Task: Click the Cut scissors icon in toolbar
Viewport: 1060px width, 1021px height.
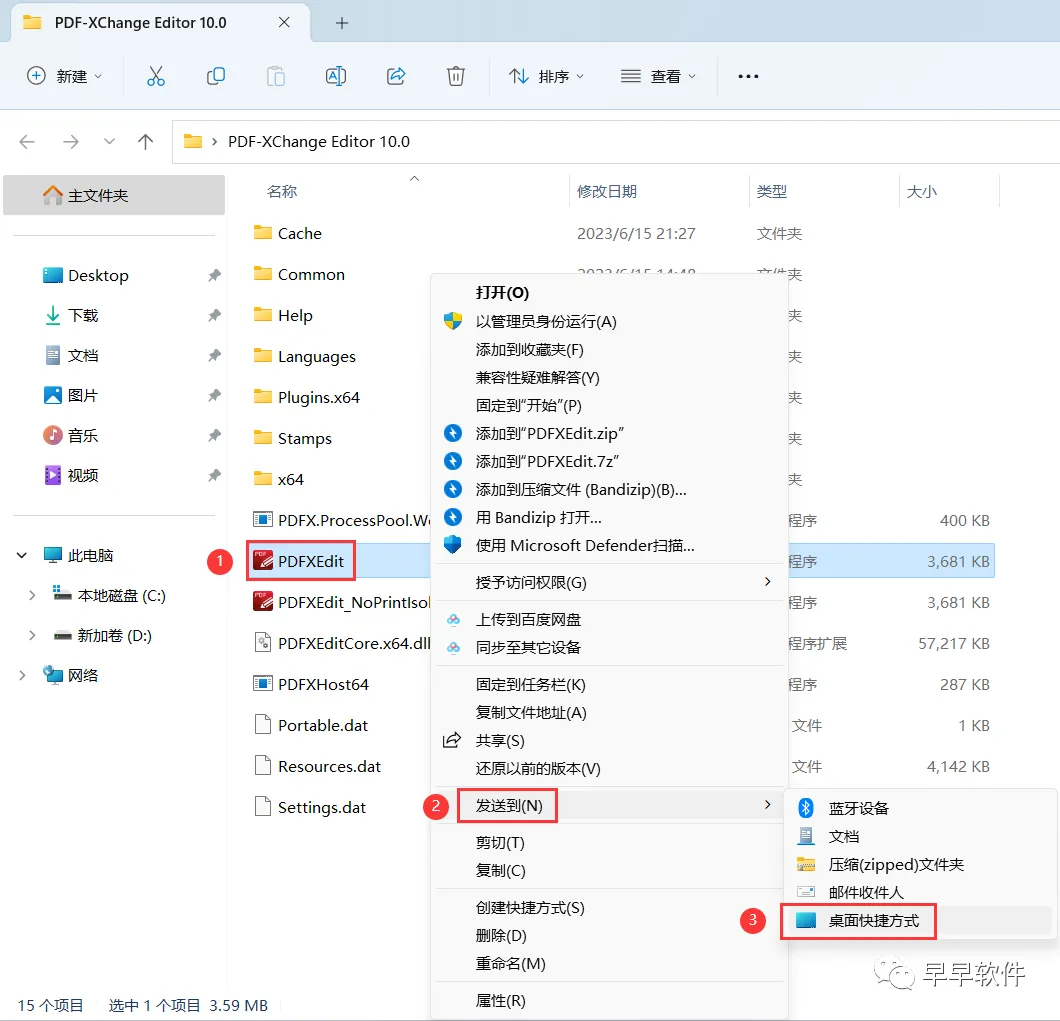Action: (155, 76)
